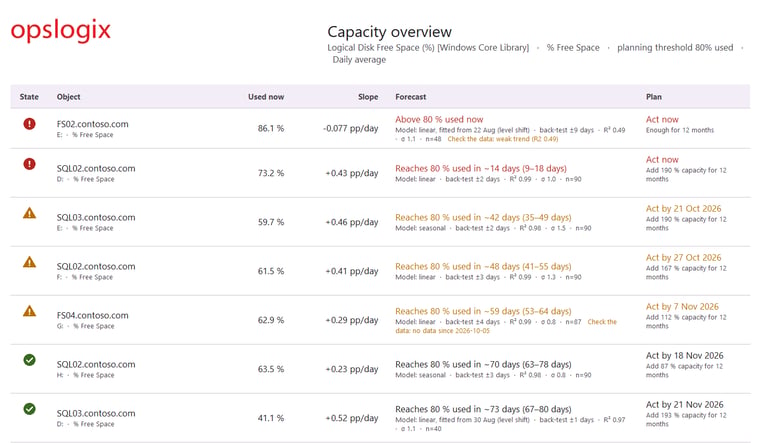This screenshot has width=760, height=443.
Task: Open SQL02.contoso.com with H: free space
Action: [96, 364]
